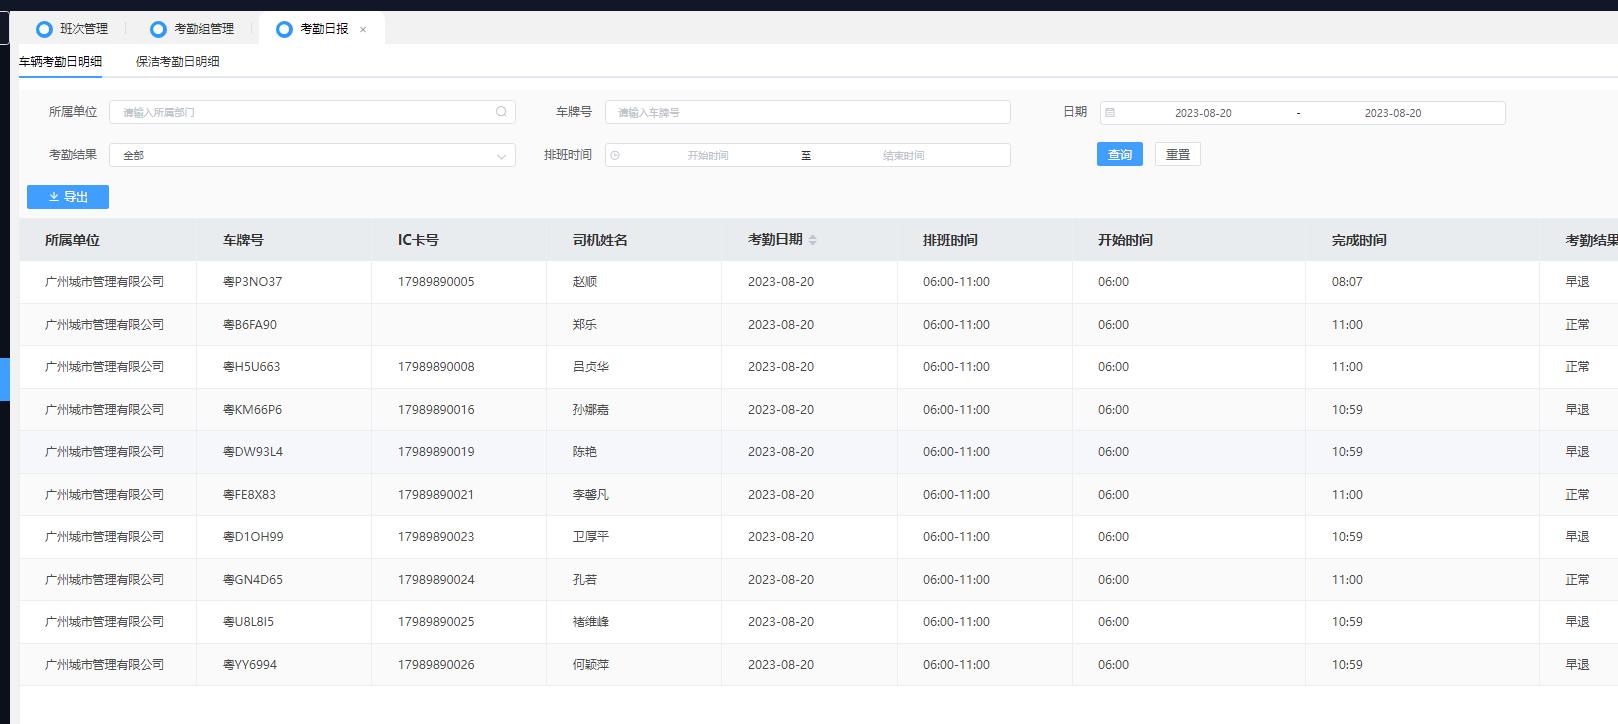This screenshot has width=1618, height=724.
Task: Export data with 导出 button
Action: point(68,197)
